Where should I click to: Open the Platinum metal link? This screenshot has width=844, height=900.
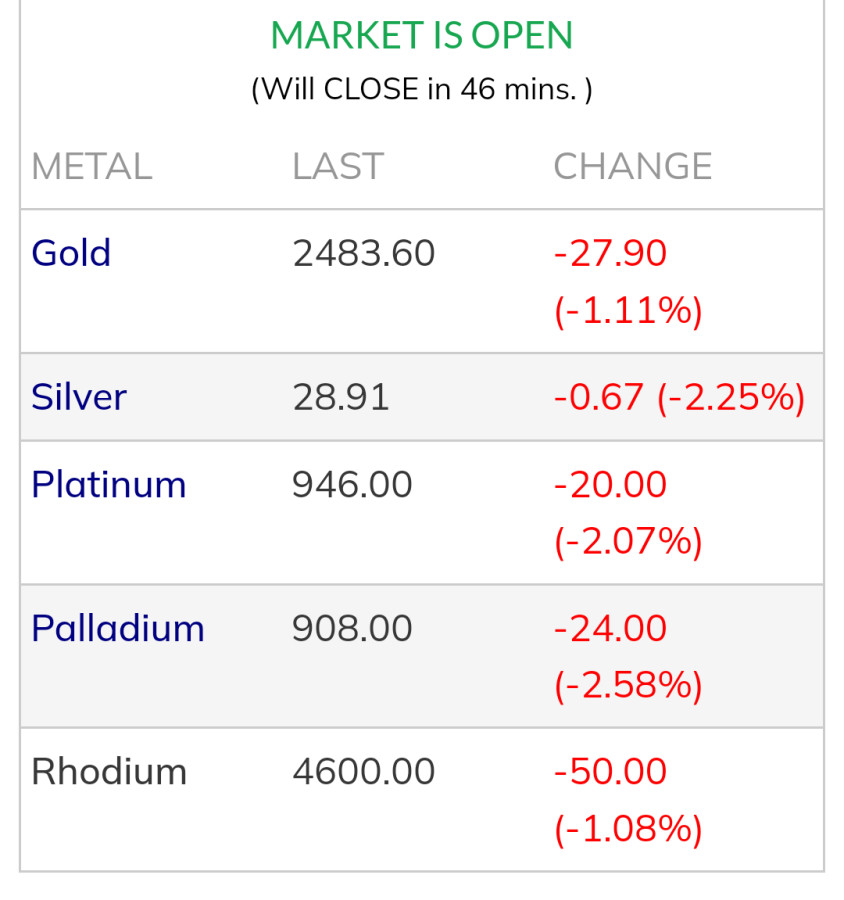click(108, 484)
